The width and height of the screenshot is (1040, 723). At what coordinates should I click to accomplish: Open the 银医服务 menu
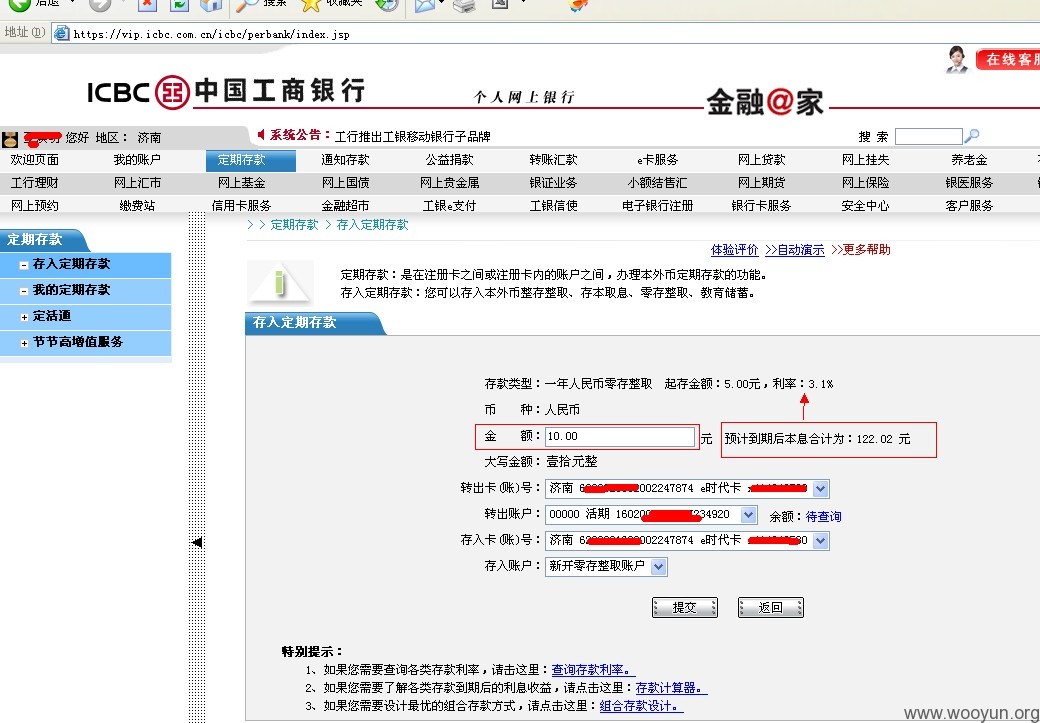click(969, 182)
